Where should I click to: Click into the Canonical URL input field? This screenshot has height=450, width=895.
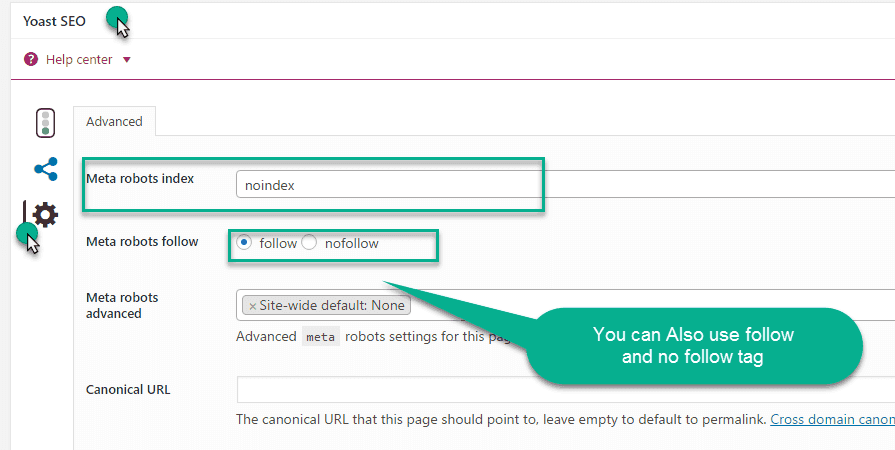point(566,389)
